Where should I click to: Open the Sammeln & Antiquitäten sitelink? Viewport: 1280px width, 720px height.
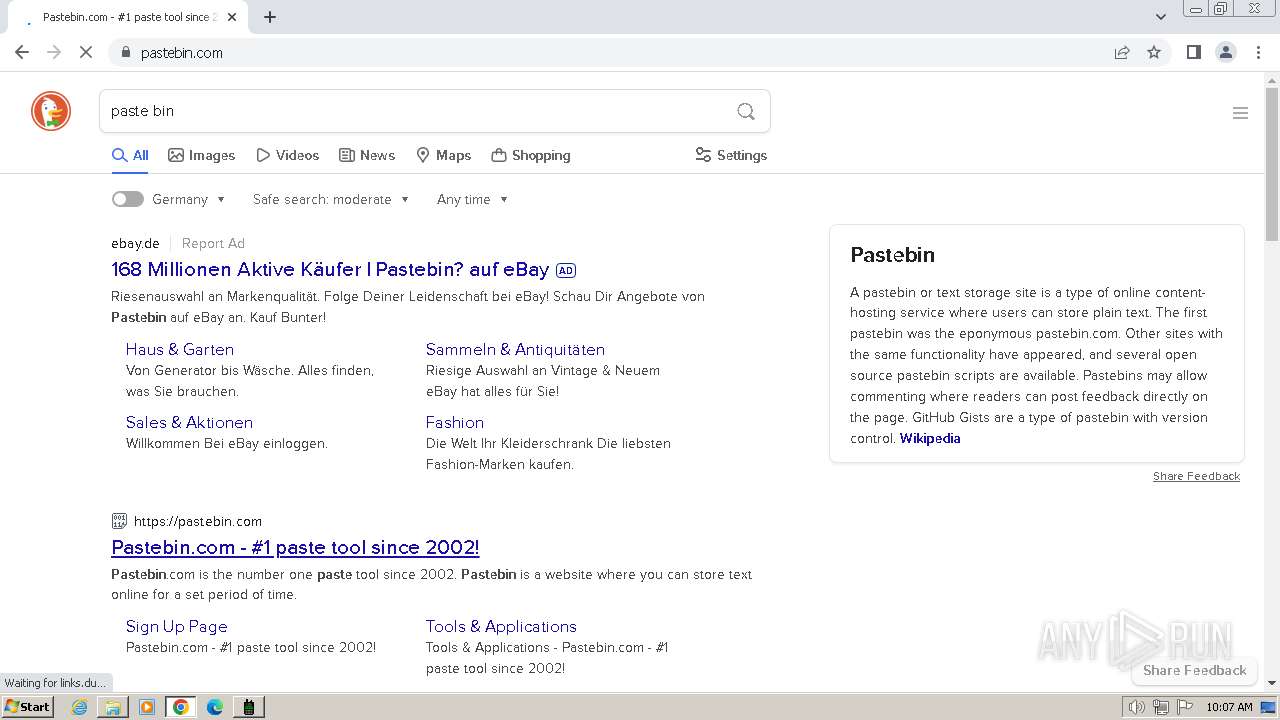click(x=515, y=349)
